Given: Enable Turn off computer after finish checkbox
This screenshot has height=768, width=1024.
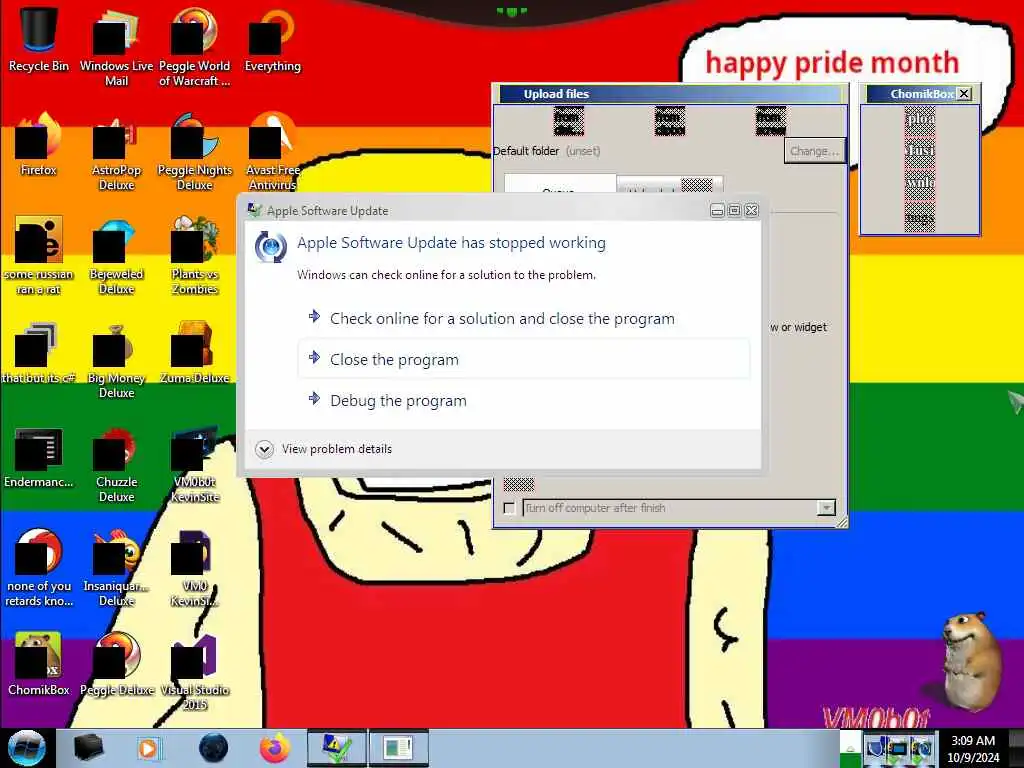Looking at the screenshot, I should pos(509,508).
